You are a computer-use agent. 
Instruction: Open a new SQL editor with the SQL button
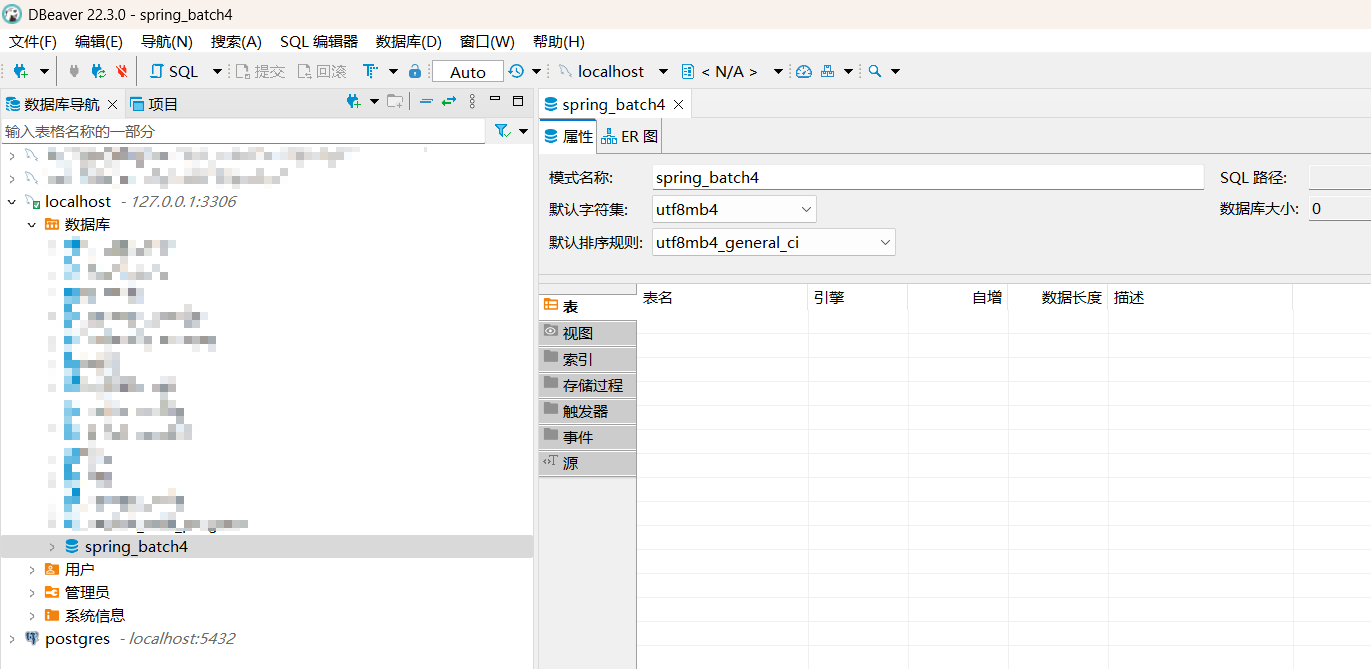pyautogui.click(x=174, y=72)
